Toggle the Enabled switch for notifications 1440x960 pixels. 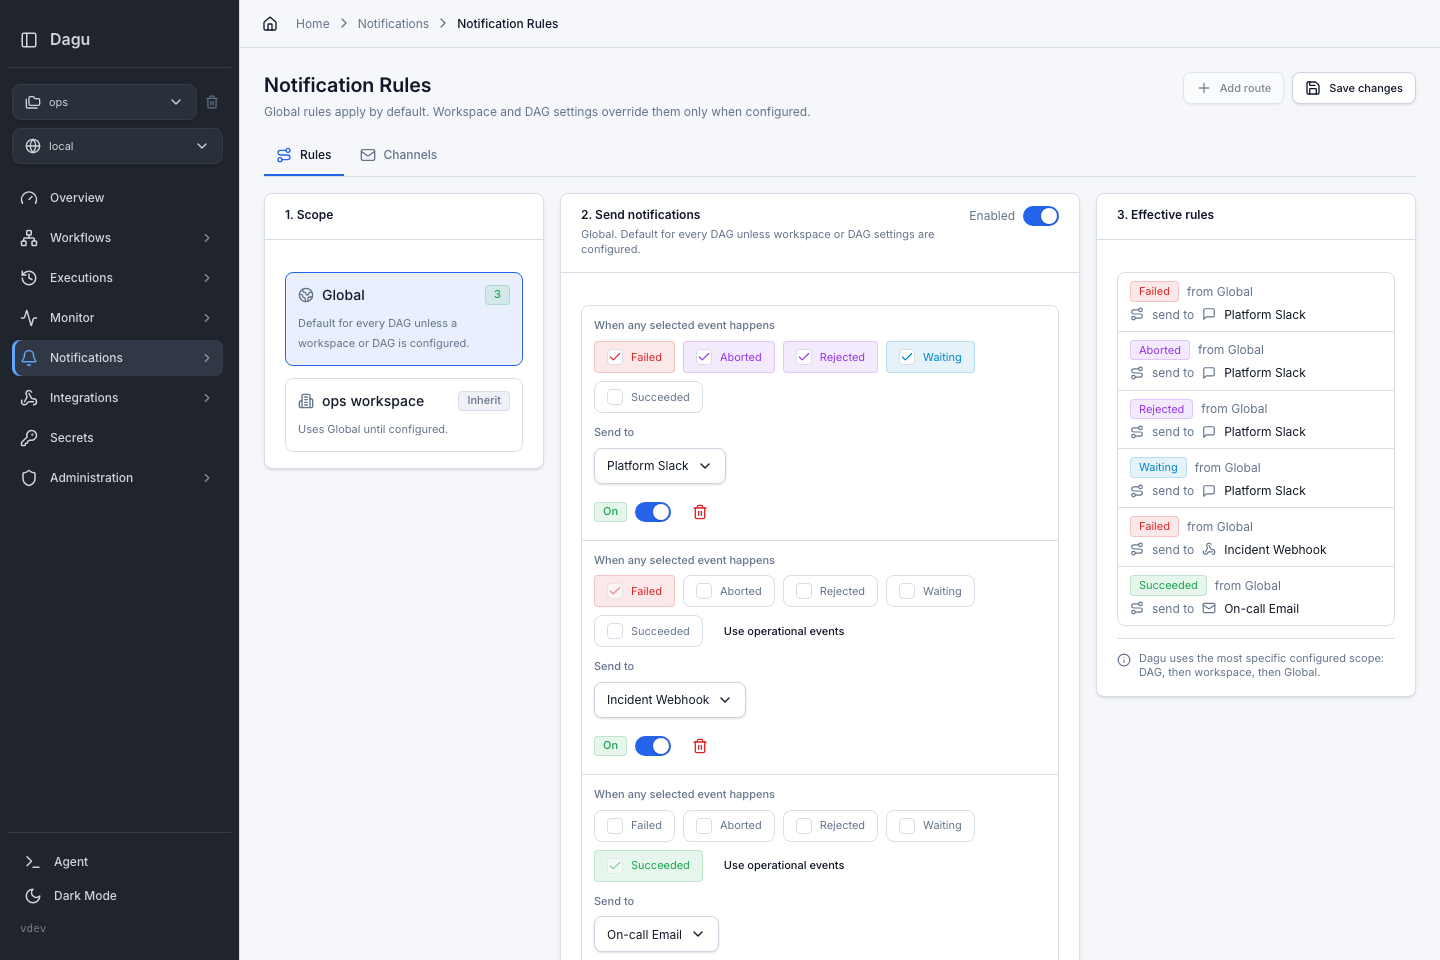[1041, 216]
